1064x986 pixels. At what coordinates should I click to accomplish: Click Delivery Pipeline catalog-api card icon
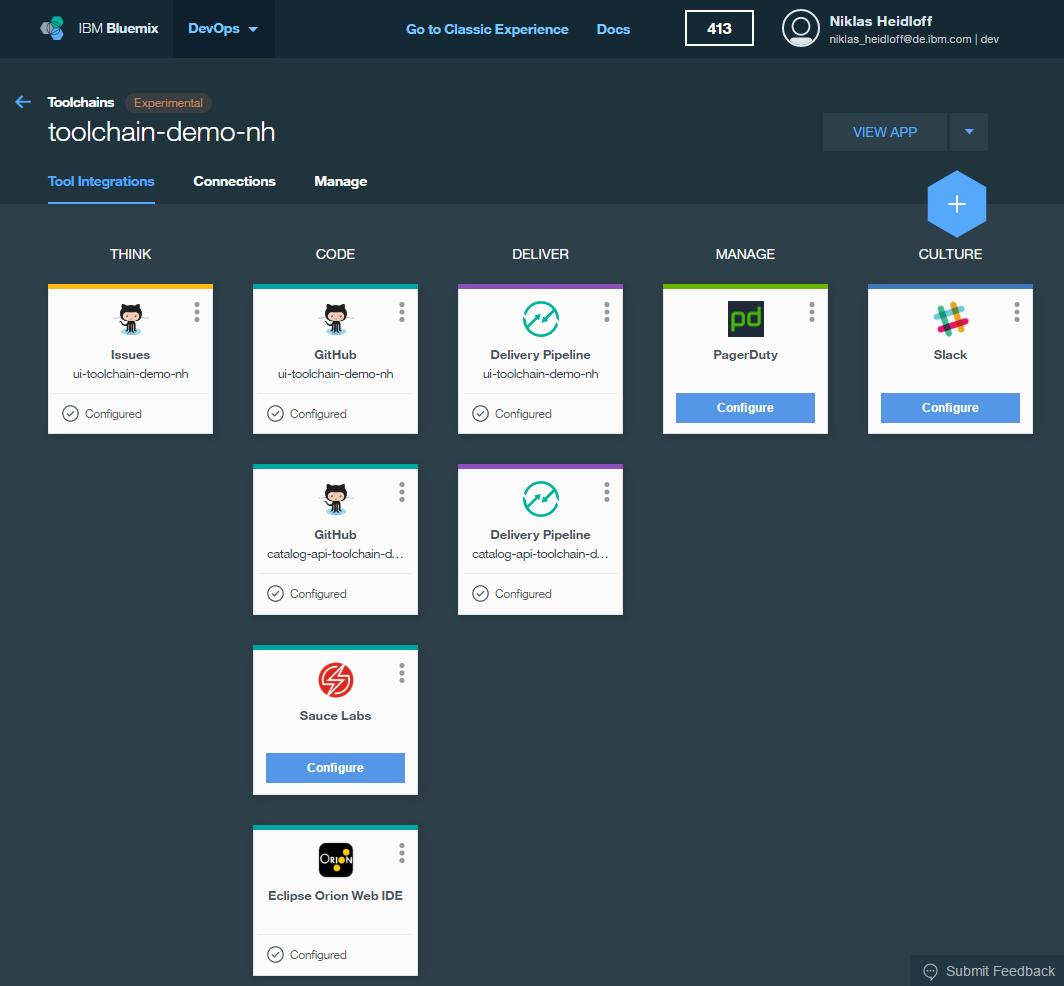[x=541, y=499]
